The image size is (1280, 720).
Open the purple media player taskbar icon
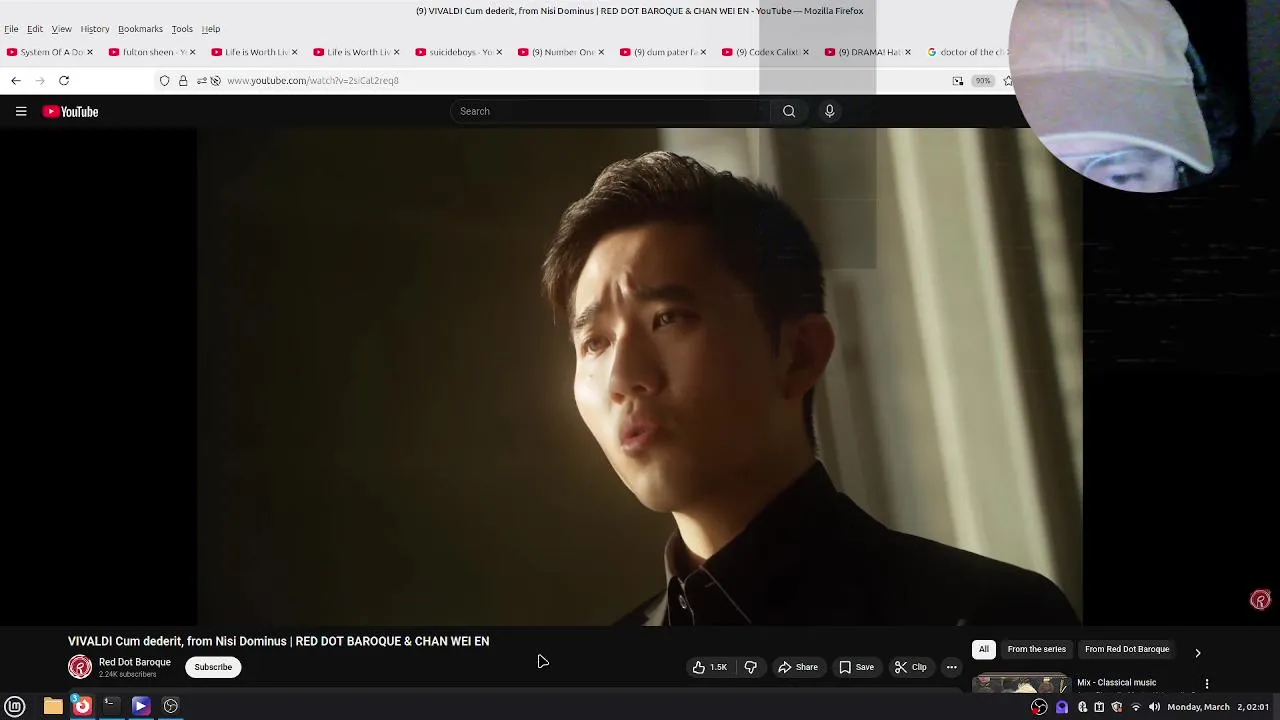[x=141, y=706]
